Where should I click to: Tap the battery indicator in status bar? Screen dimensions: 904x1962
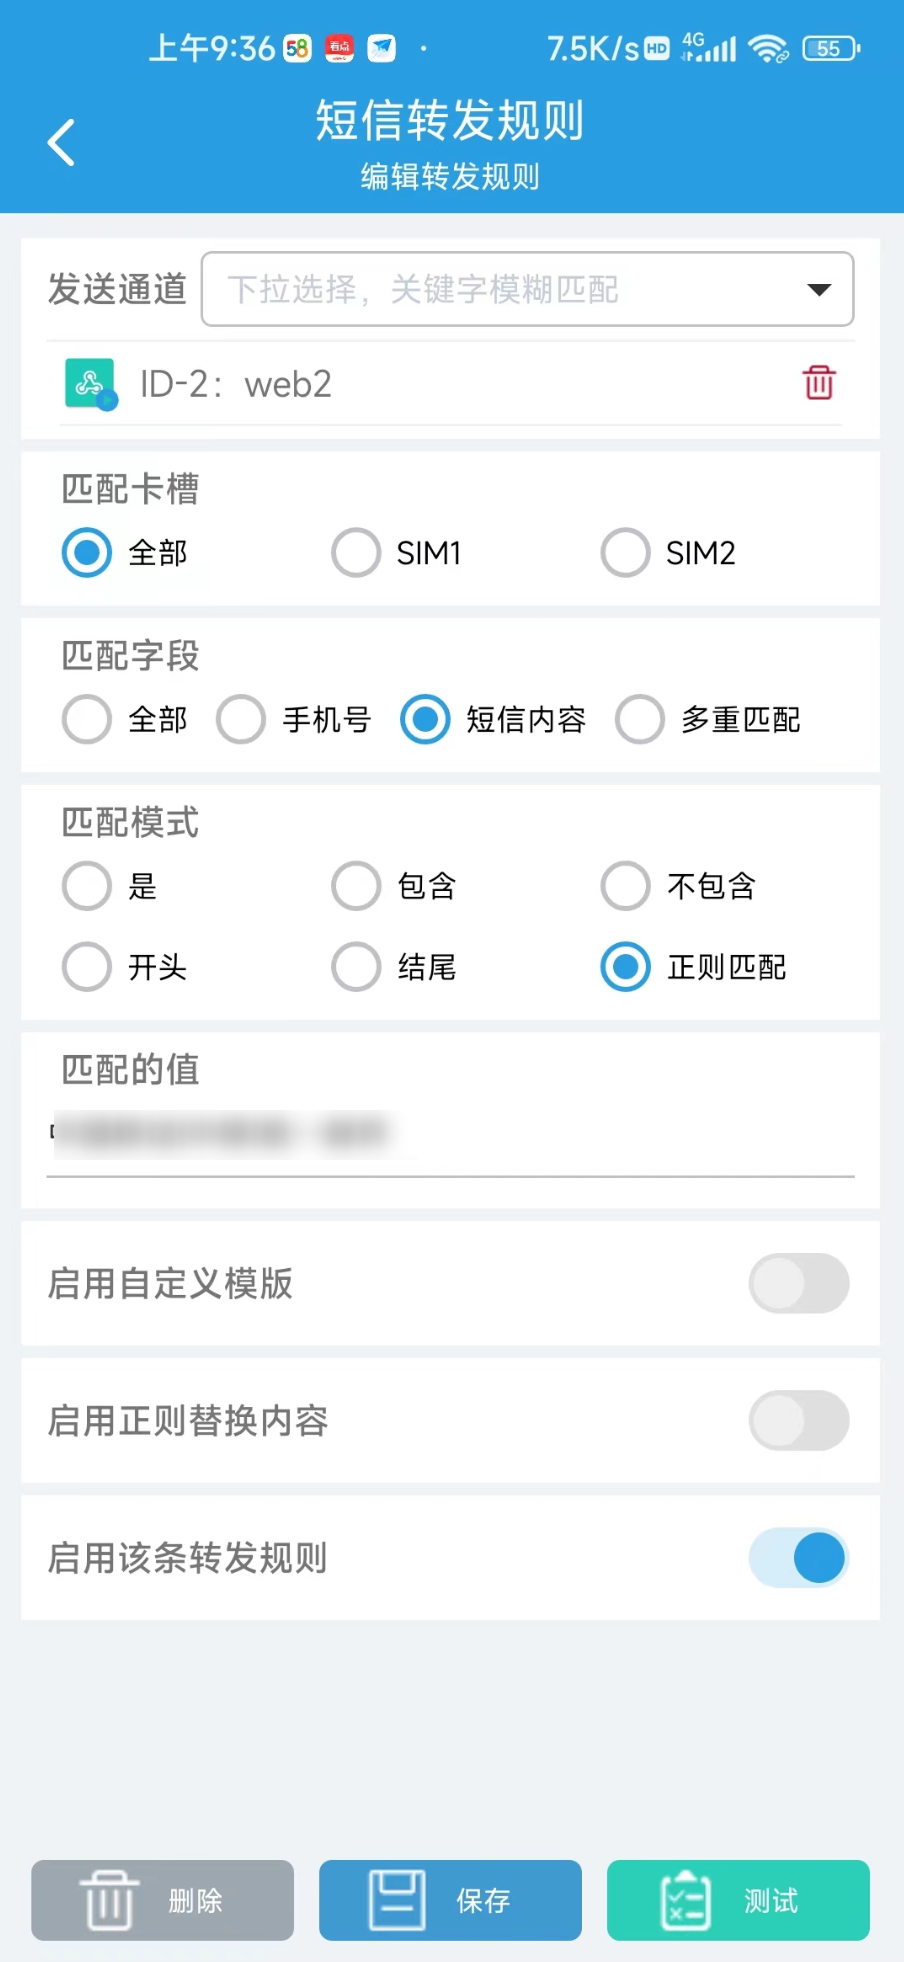click(x=830, y=48)
